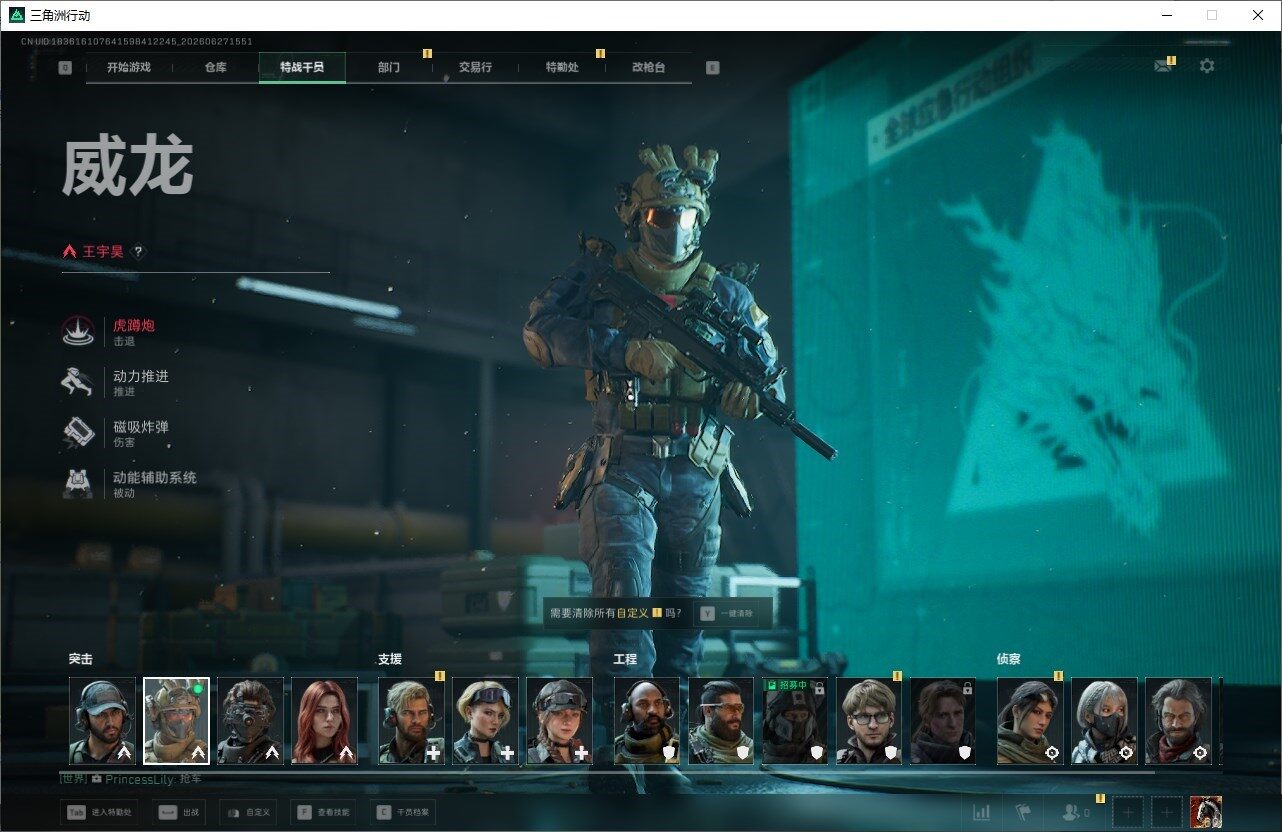The image size is (1282, 832).
Task: Open the flag icon in bottom bar
Action: pyautogui.click(x=1022, y=813)
